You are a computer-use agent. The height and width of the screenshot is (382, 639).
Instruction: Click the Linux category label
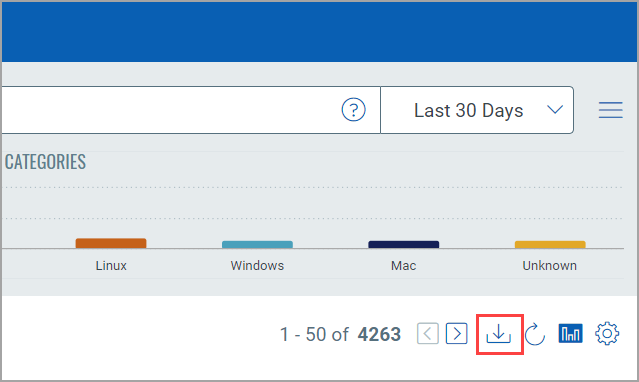[x=111, y=266]
